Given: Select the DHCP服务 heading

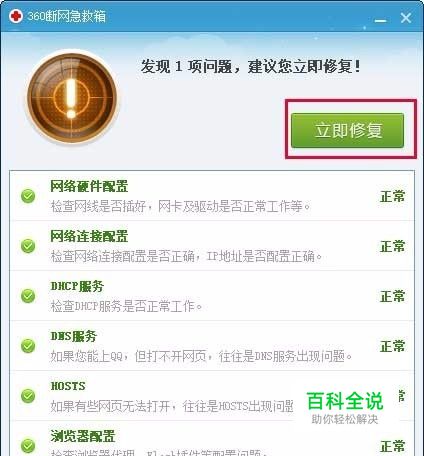Looking at the screenshot, I should [x=77, y=286].
